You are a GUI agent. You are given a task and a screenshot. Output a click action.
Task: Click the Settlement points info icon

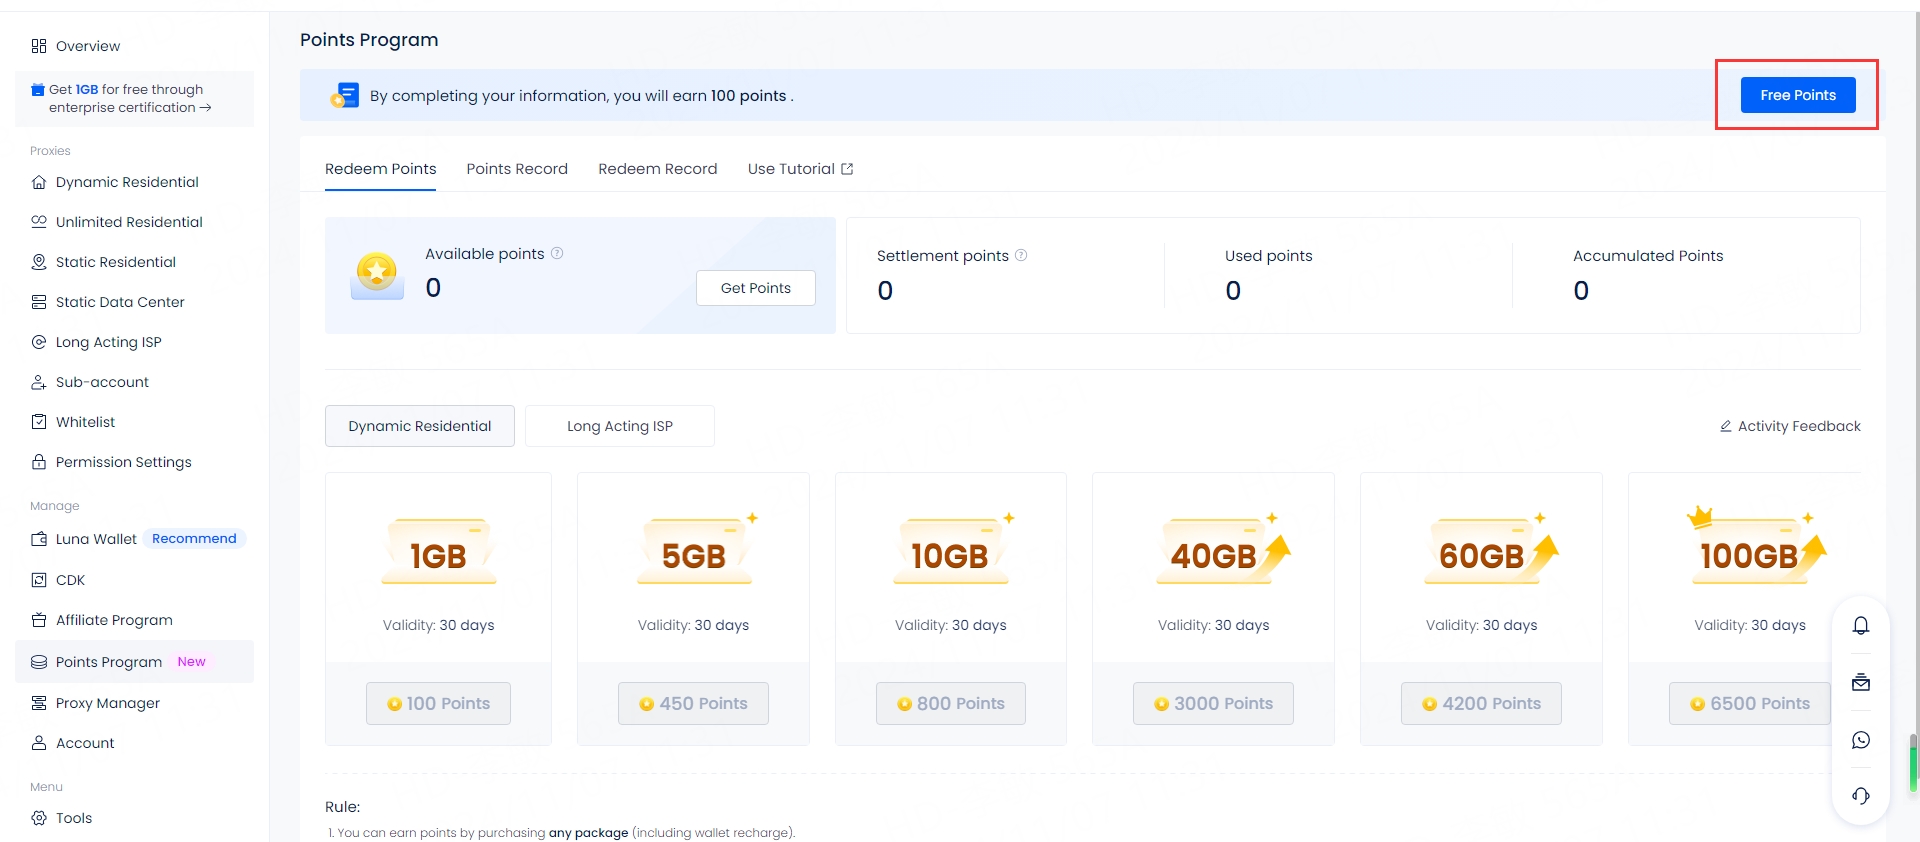click(x=1021, y=256)
